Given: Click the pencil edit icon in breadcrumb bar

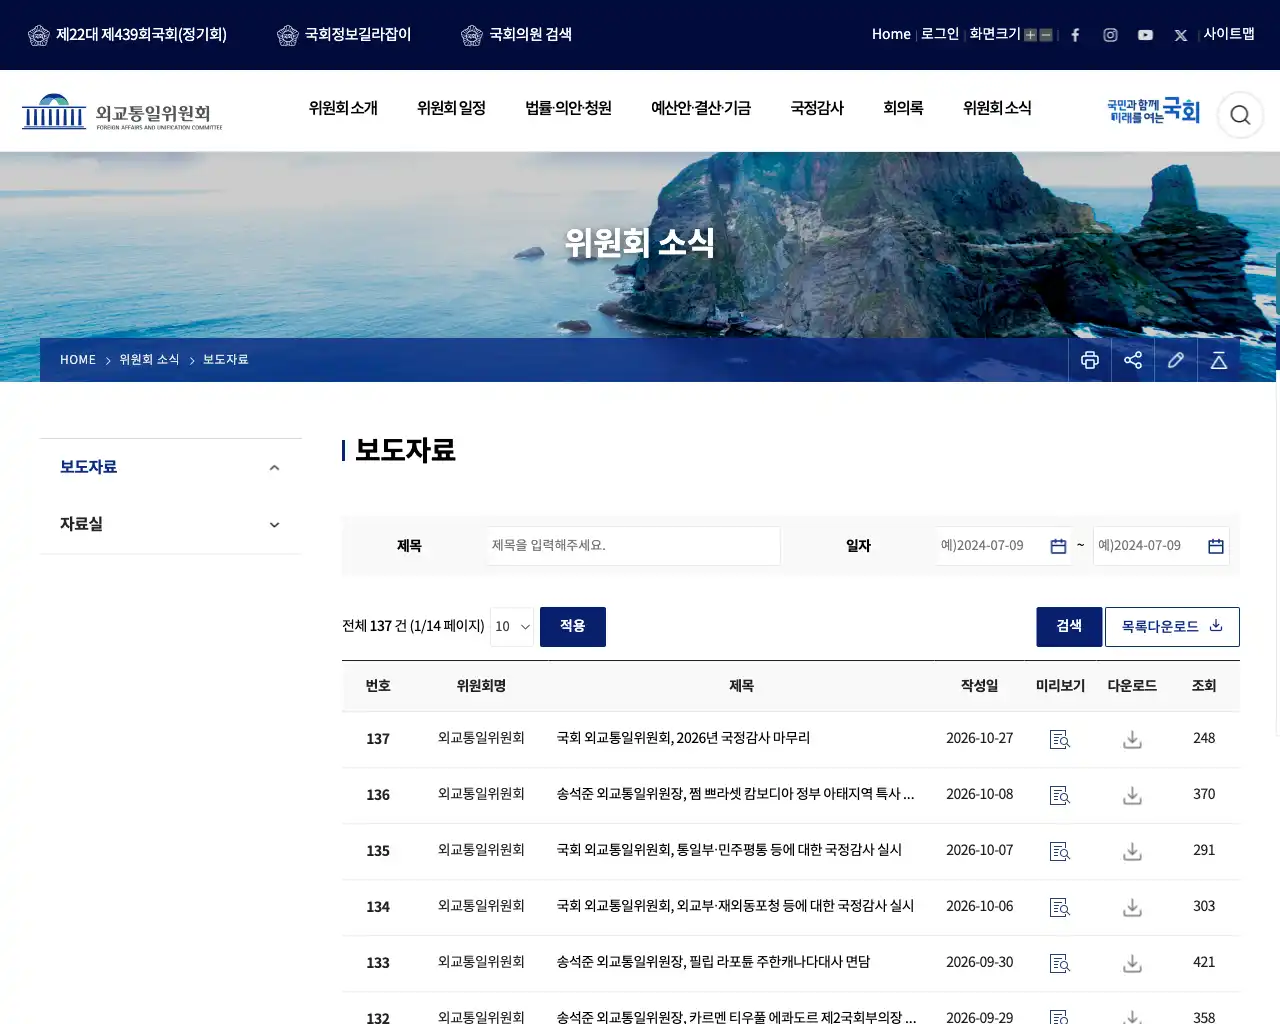Looking at the screenshot, I should tap(1176, 360).
